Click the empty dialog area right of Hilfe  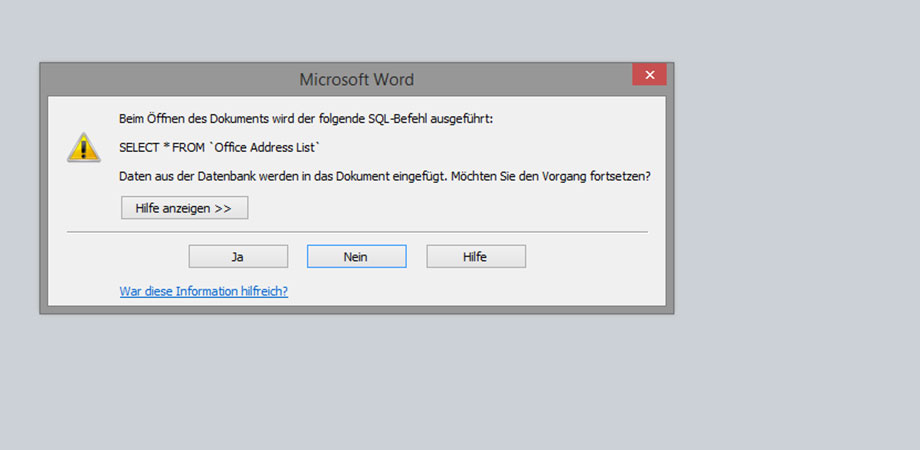click(x=590, y=257)
